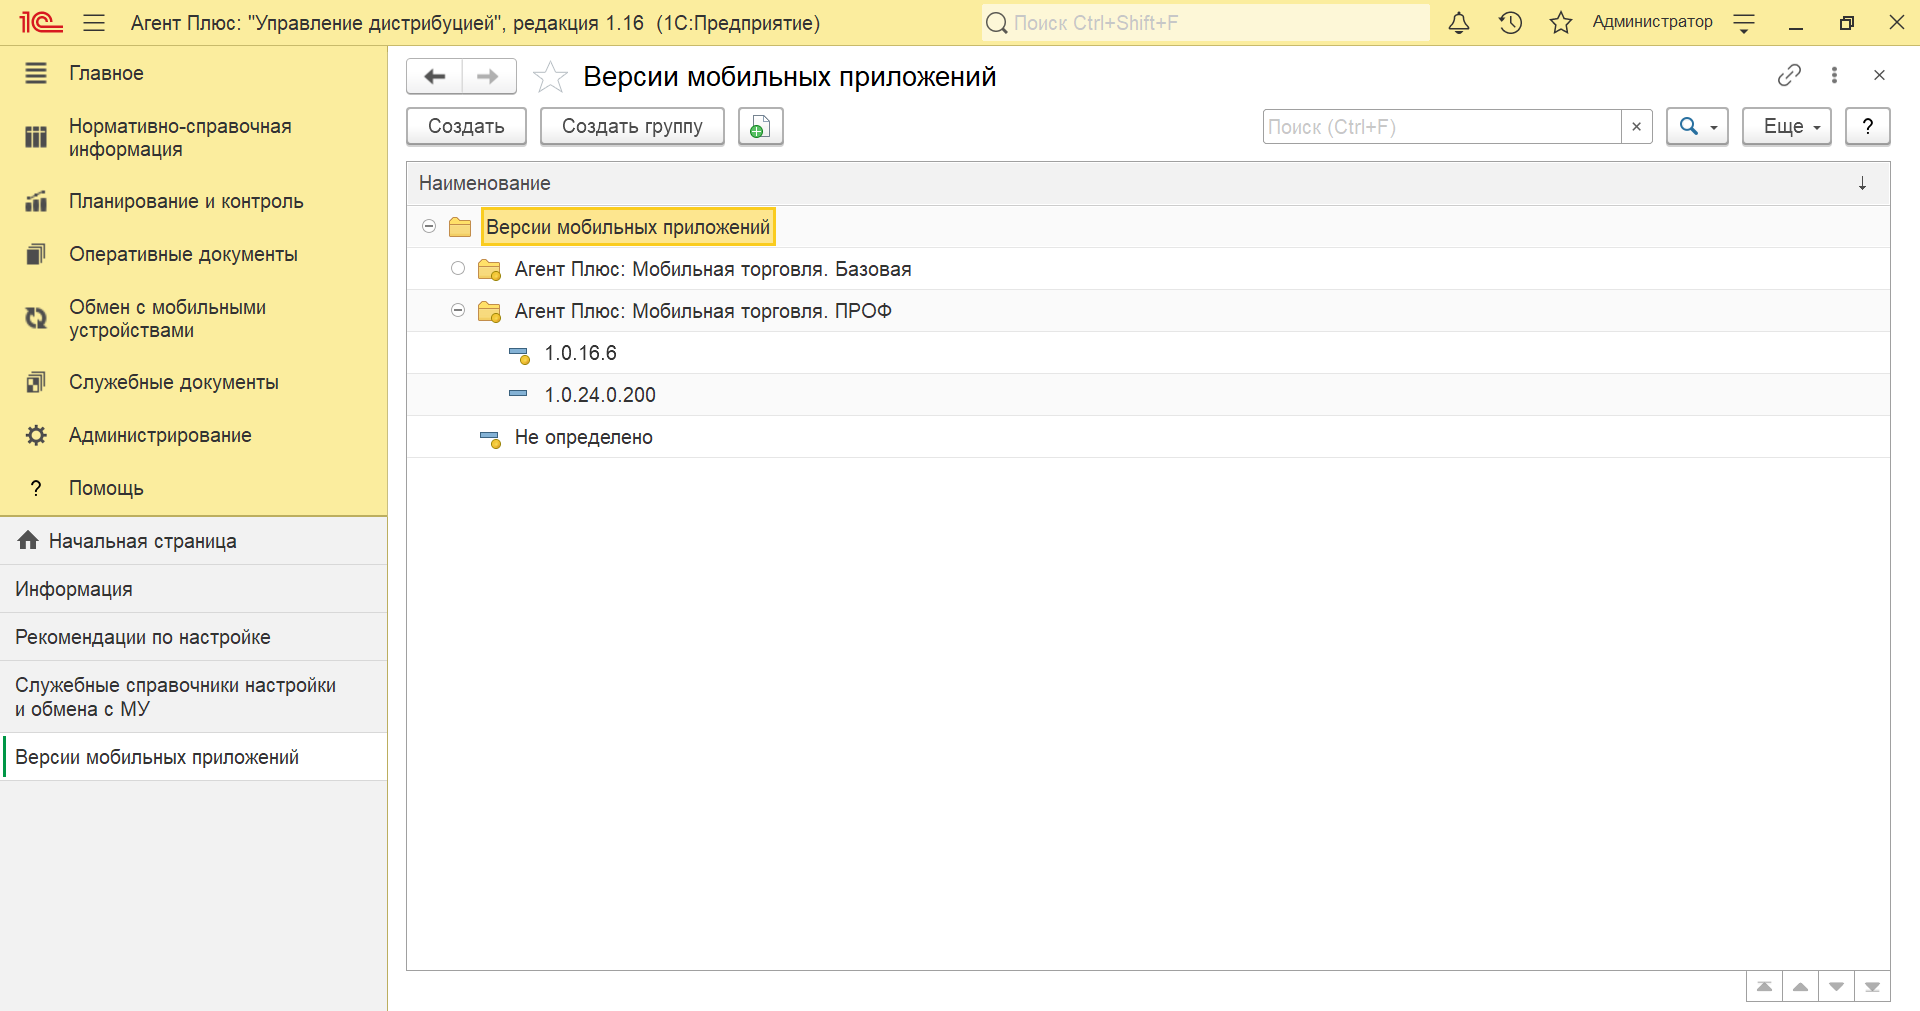
Task: Open Нормативно-справочная информация section
Action: [194, 138]
